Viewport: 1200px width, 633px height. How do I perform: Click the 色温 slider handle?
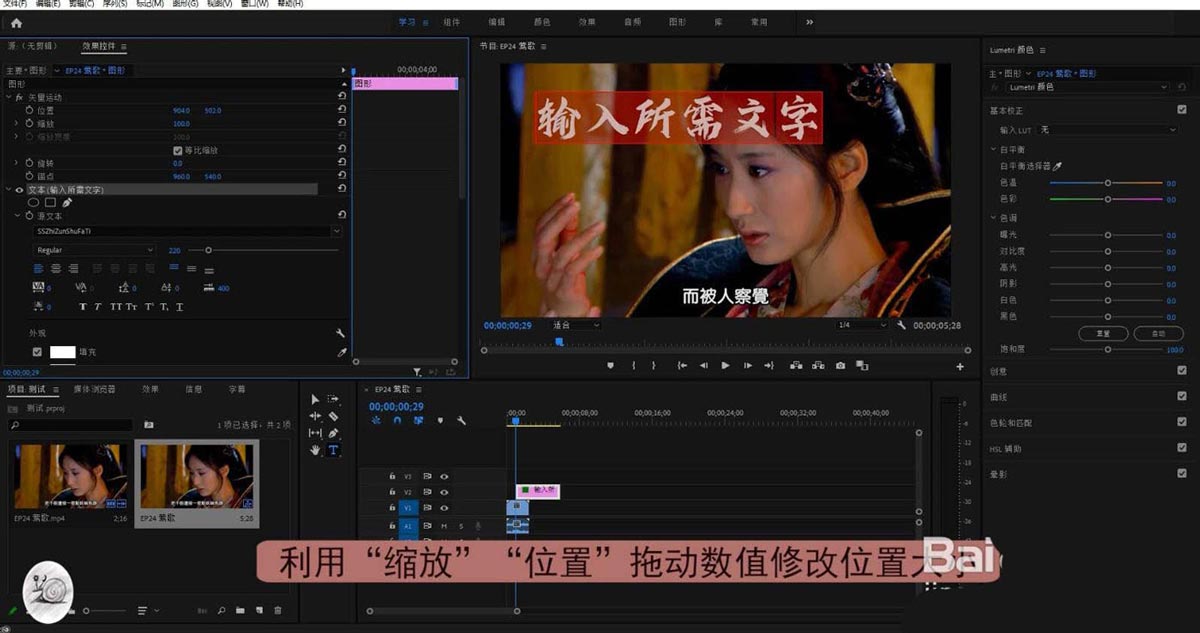pos(1107,183)
